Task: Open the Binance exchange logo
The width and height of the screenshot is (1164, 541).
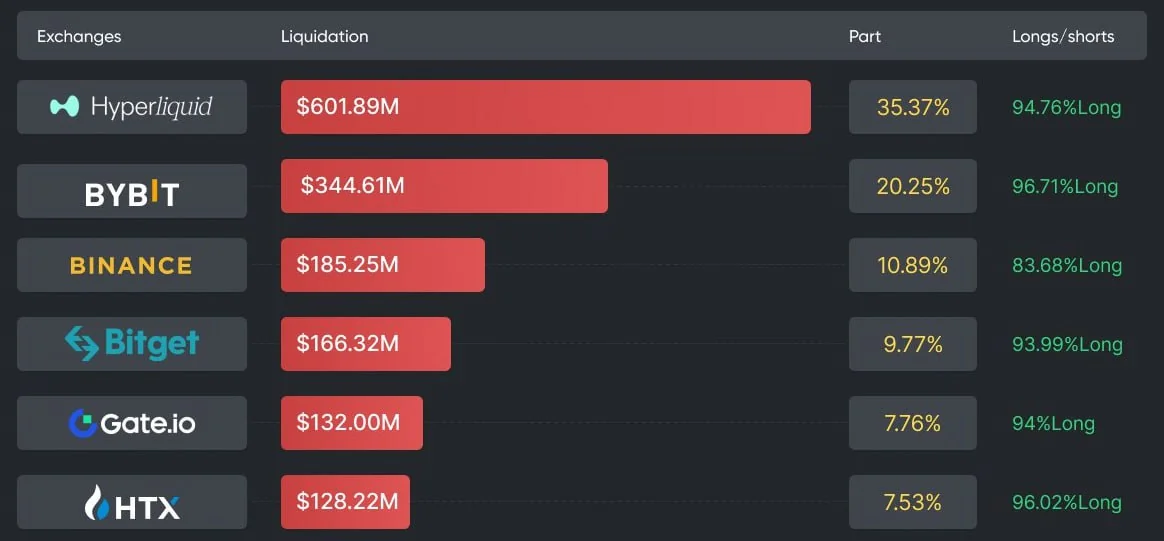Action: click(x=132, y=265)
